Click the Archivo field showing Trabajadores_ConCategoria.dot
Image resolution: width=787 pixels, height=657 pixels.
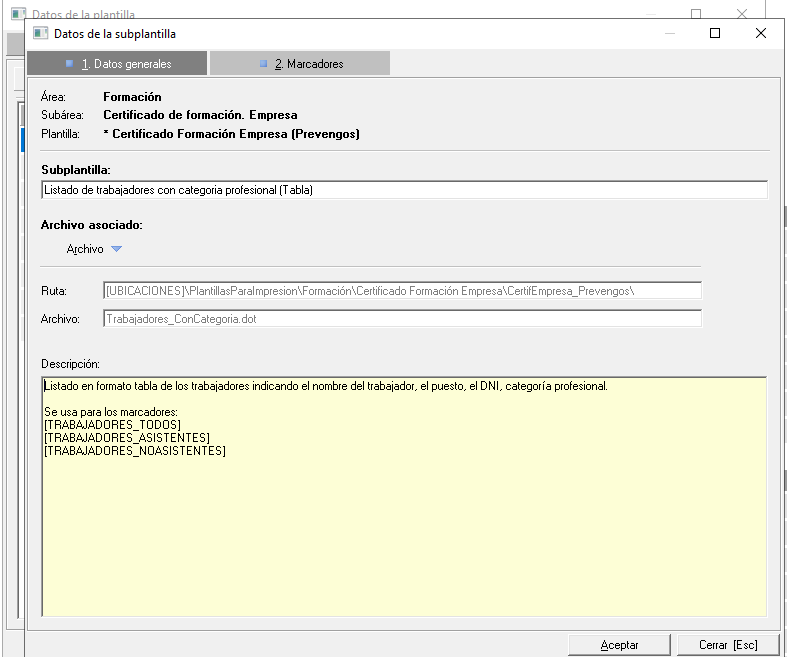coord(402,319)
